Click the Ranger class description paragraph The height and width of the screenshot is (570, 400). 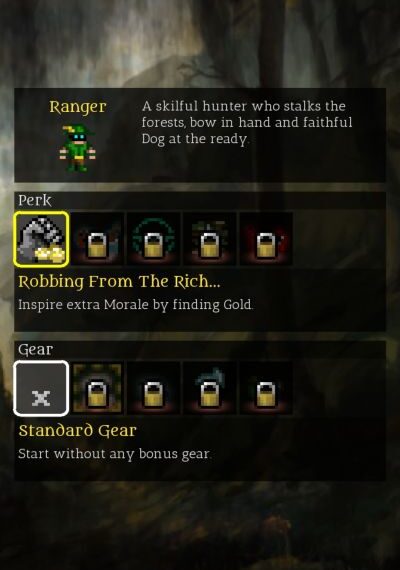pyautogui.click(x=247, y=123)
